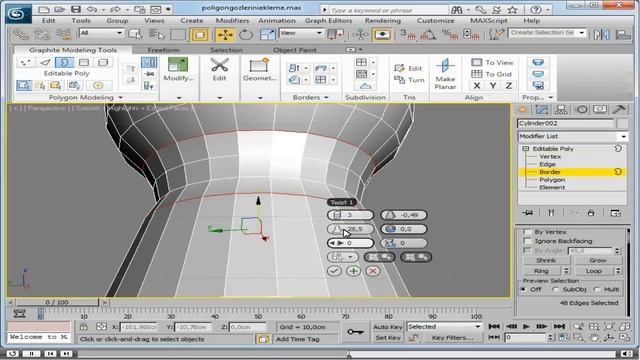Click the Grow selection button
Screen dimensions: 640x360
[x=598, y=260]
